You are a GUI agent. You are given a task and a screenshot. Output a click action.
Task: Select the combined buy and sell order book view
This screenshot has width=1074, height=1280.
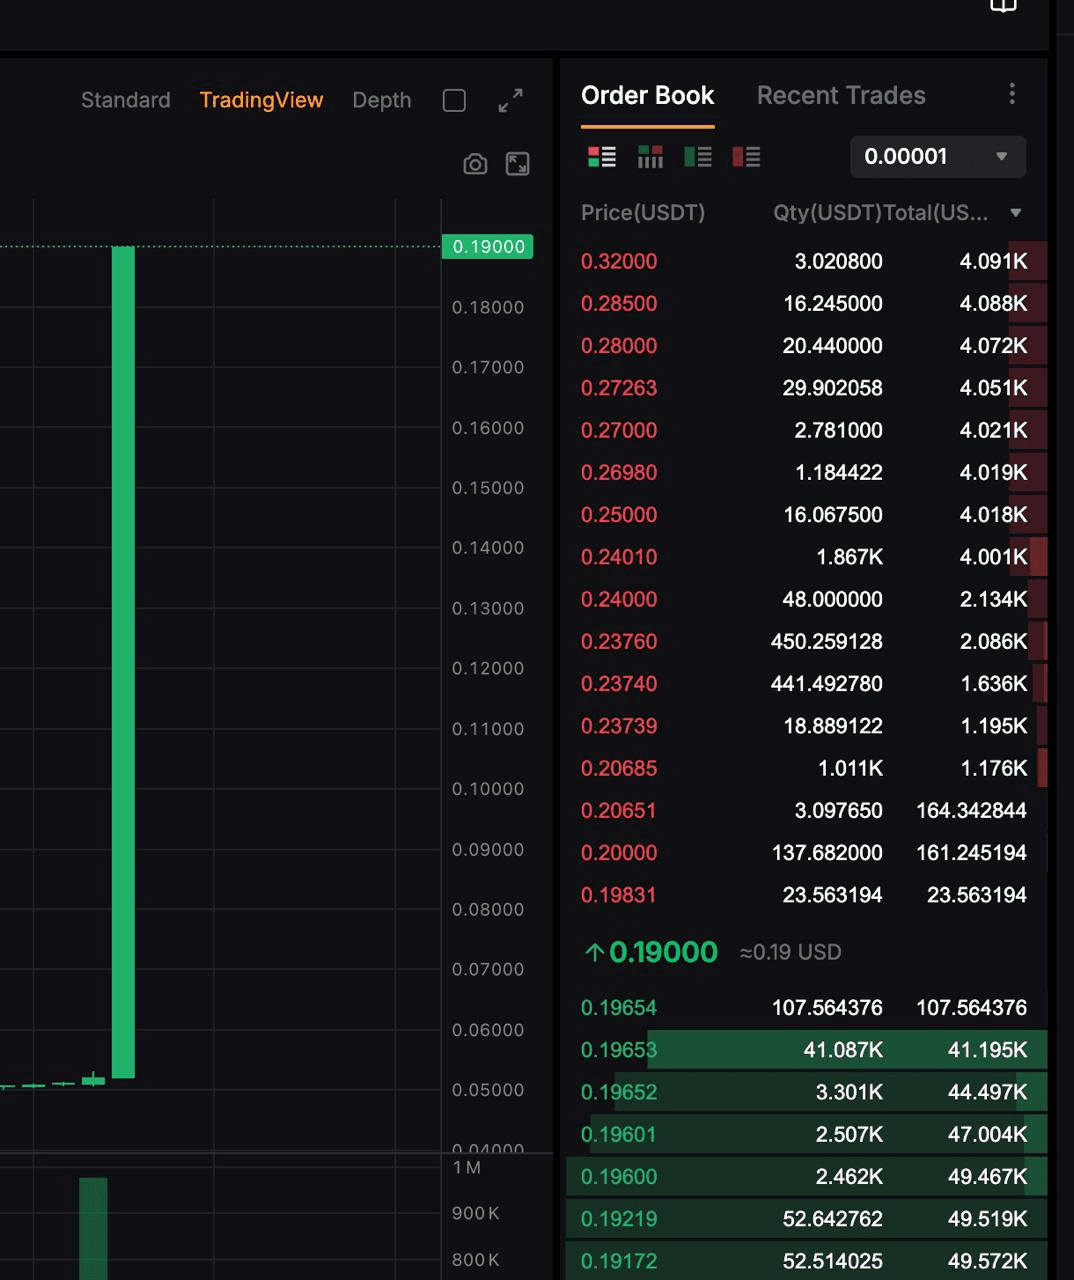tap(602, 157)
